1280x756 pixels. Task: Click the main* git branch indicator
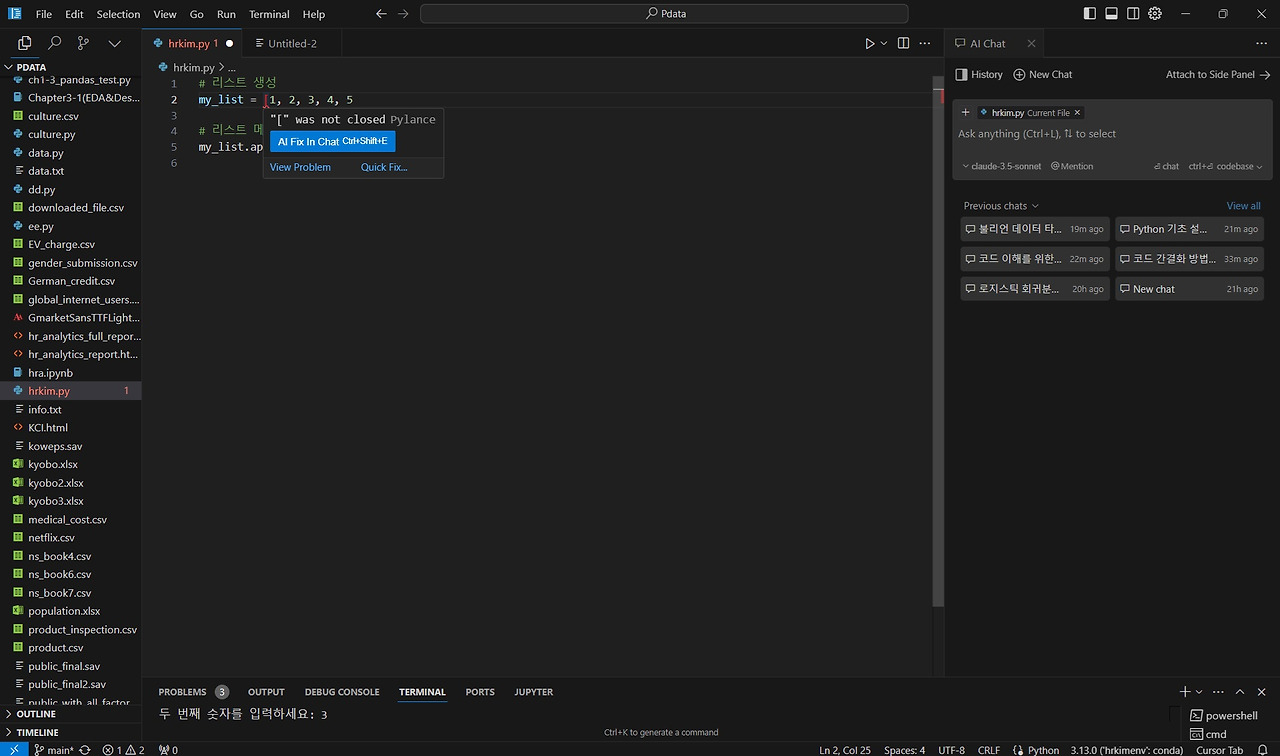[54, 750]
